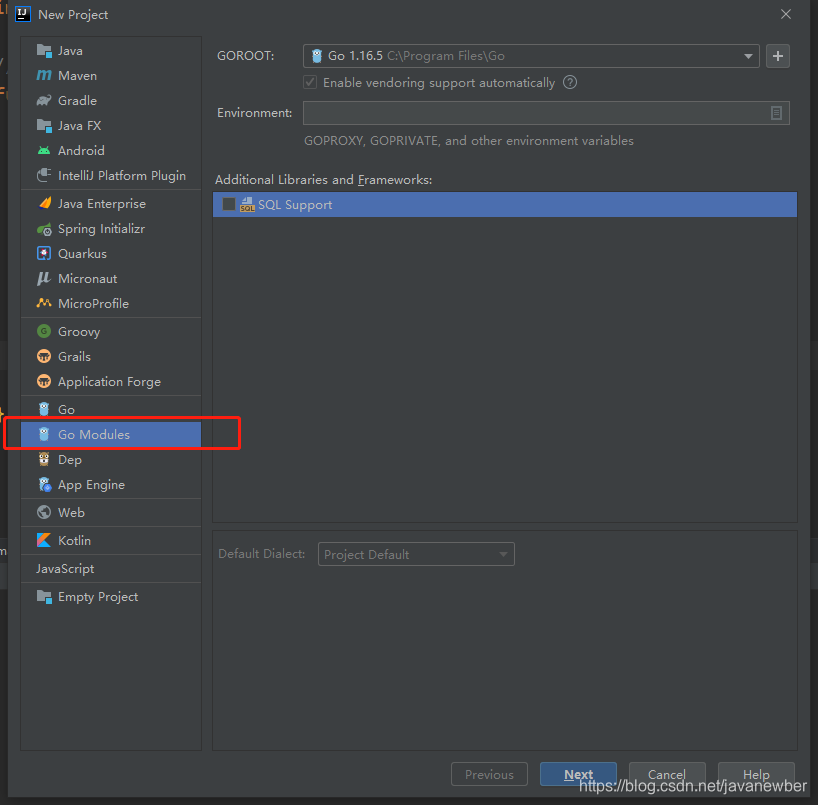Click the Java Enterprise icon
818x805 pixels.
point(45,203)
